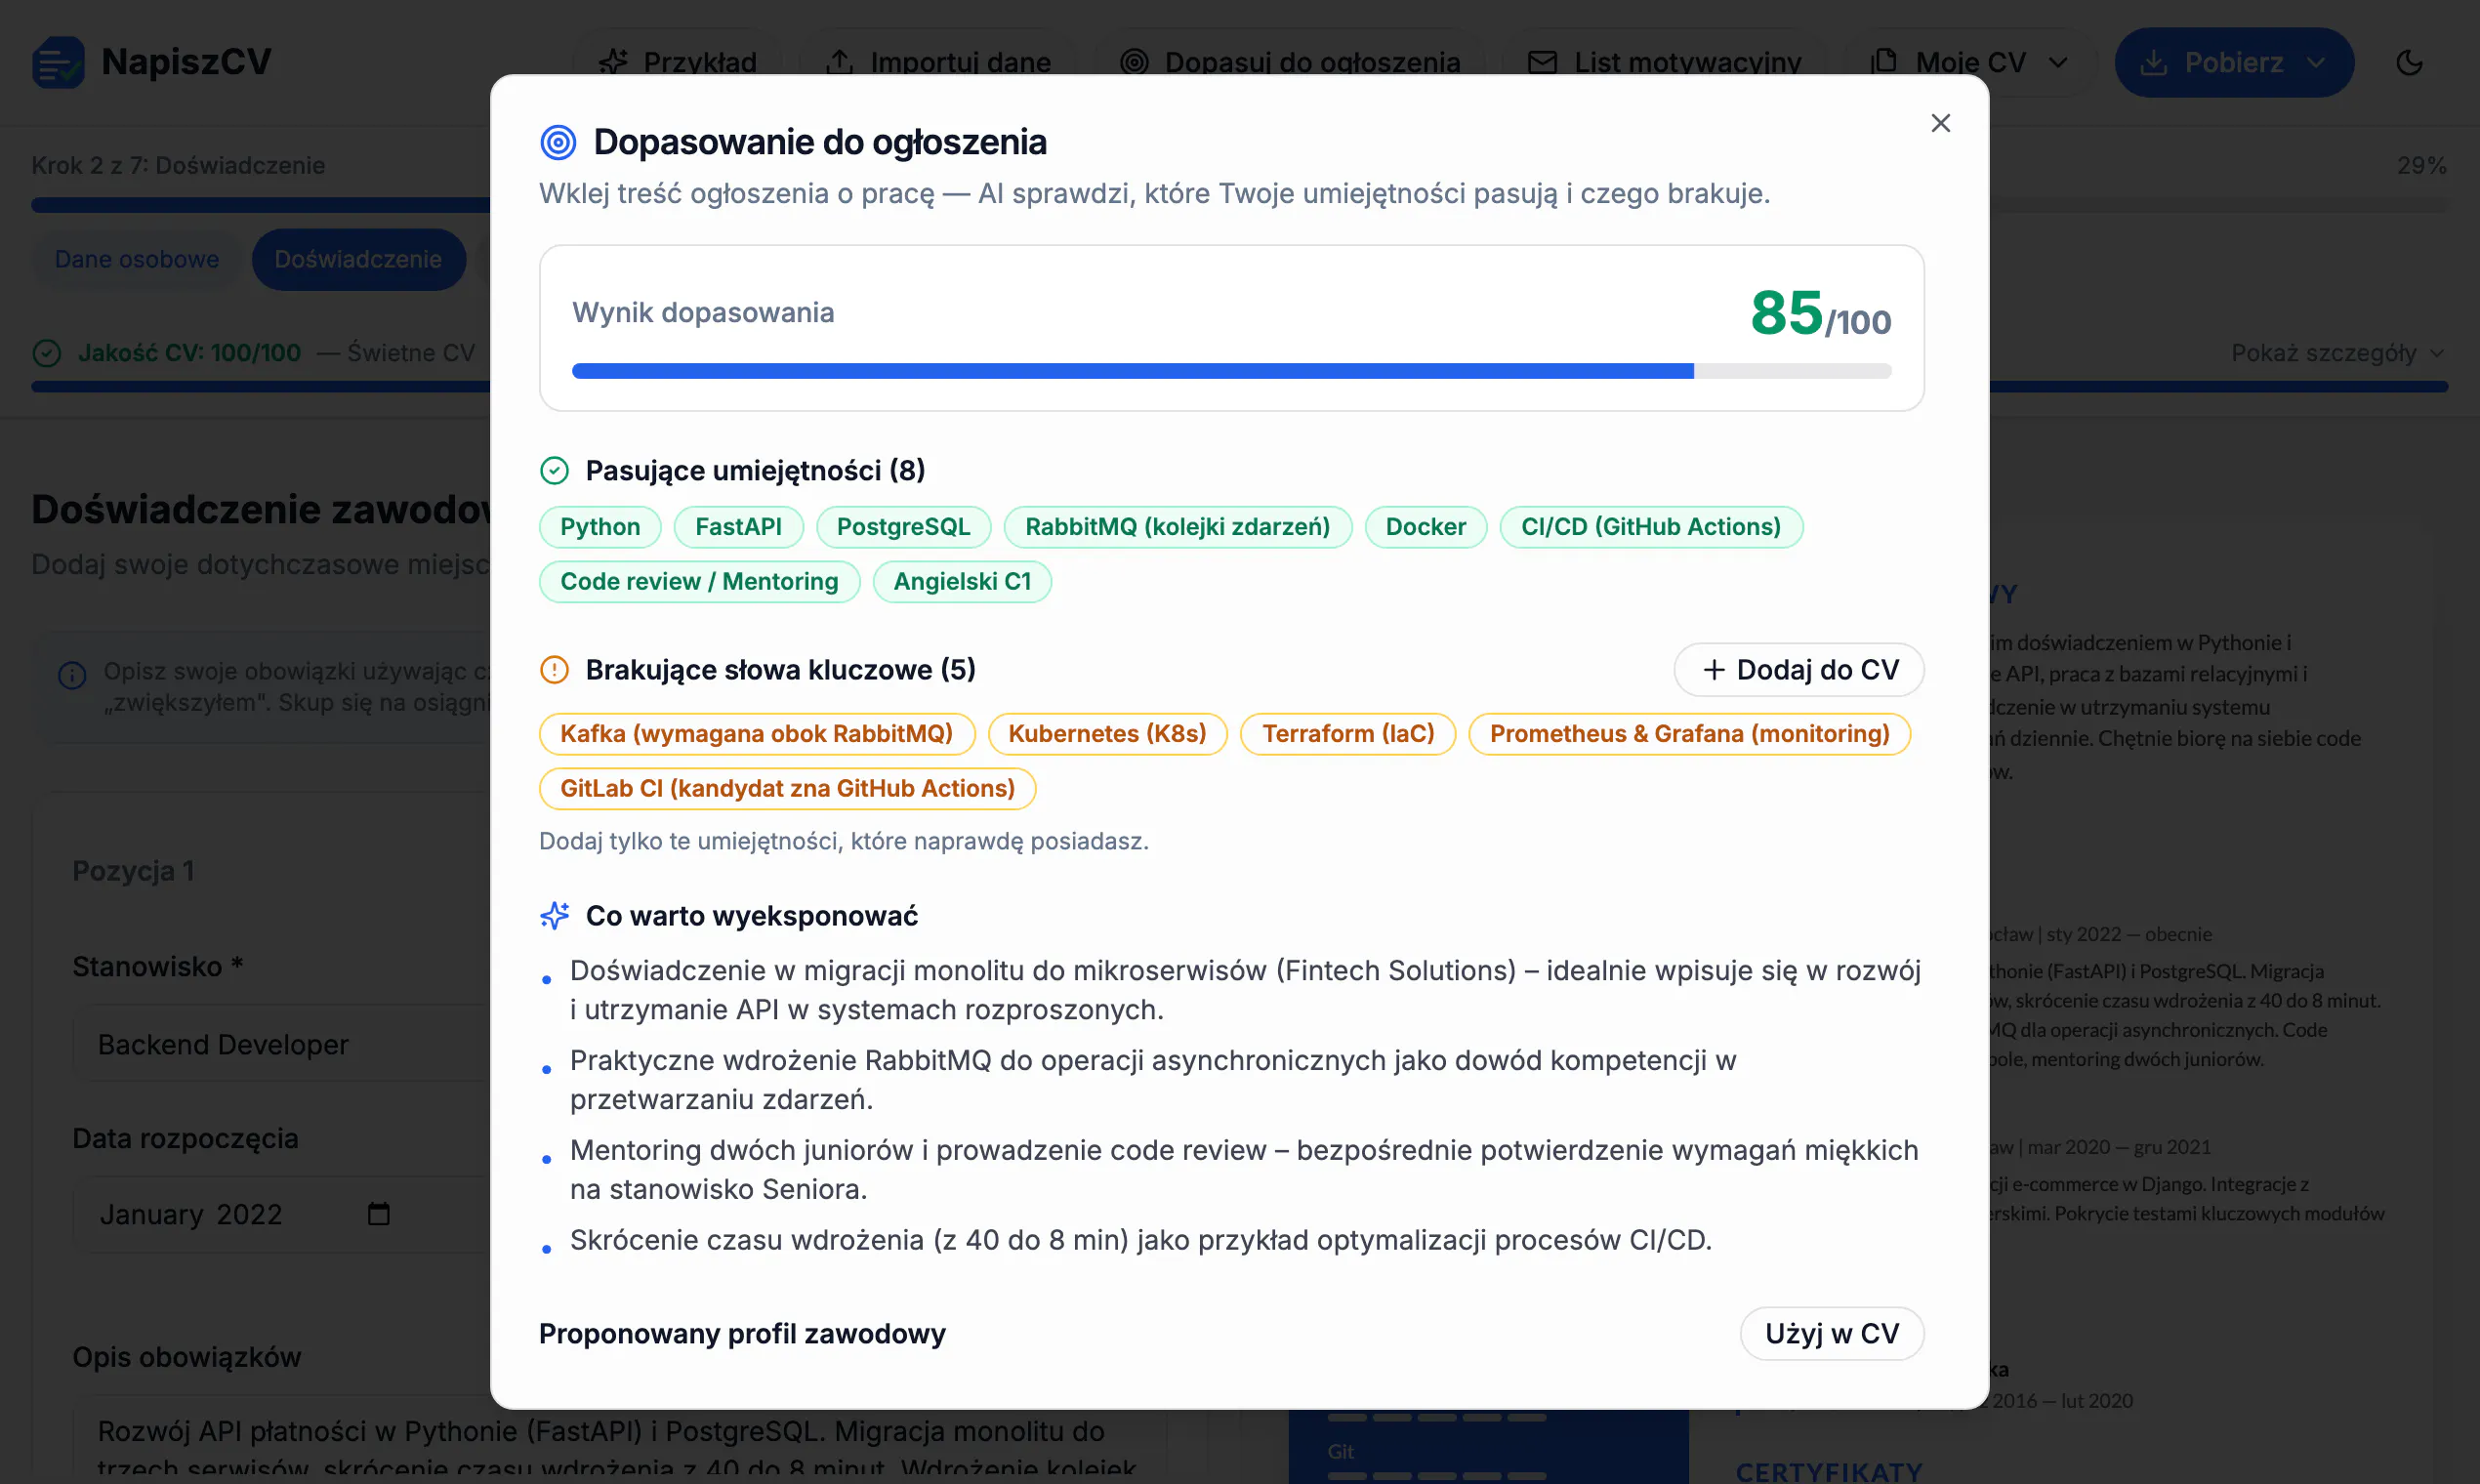The width and height of the screenshot is (2480, 1484).
Task: Click the green check icon near Pasujące umiejętności
Action: coord(554,470)
